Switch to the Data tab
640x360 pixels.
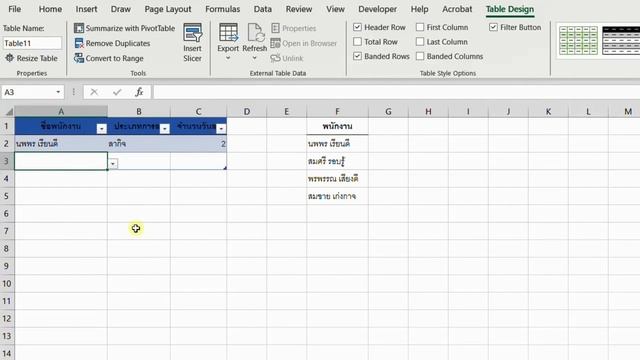pos(262,9)
